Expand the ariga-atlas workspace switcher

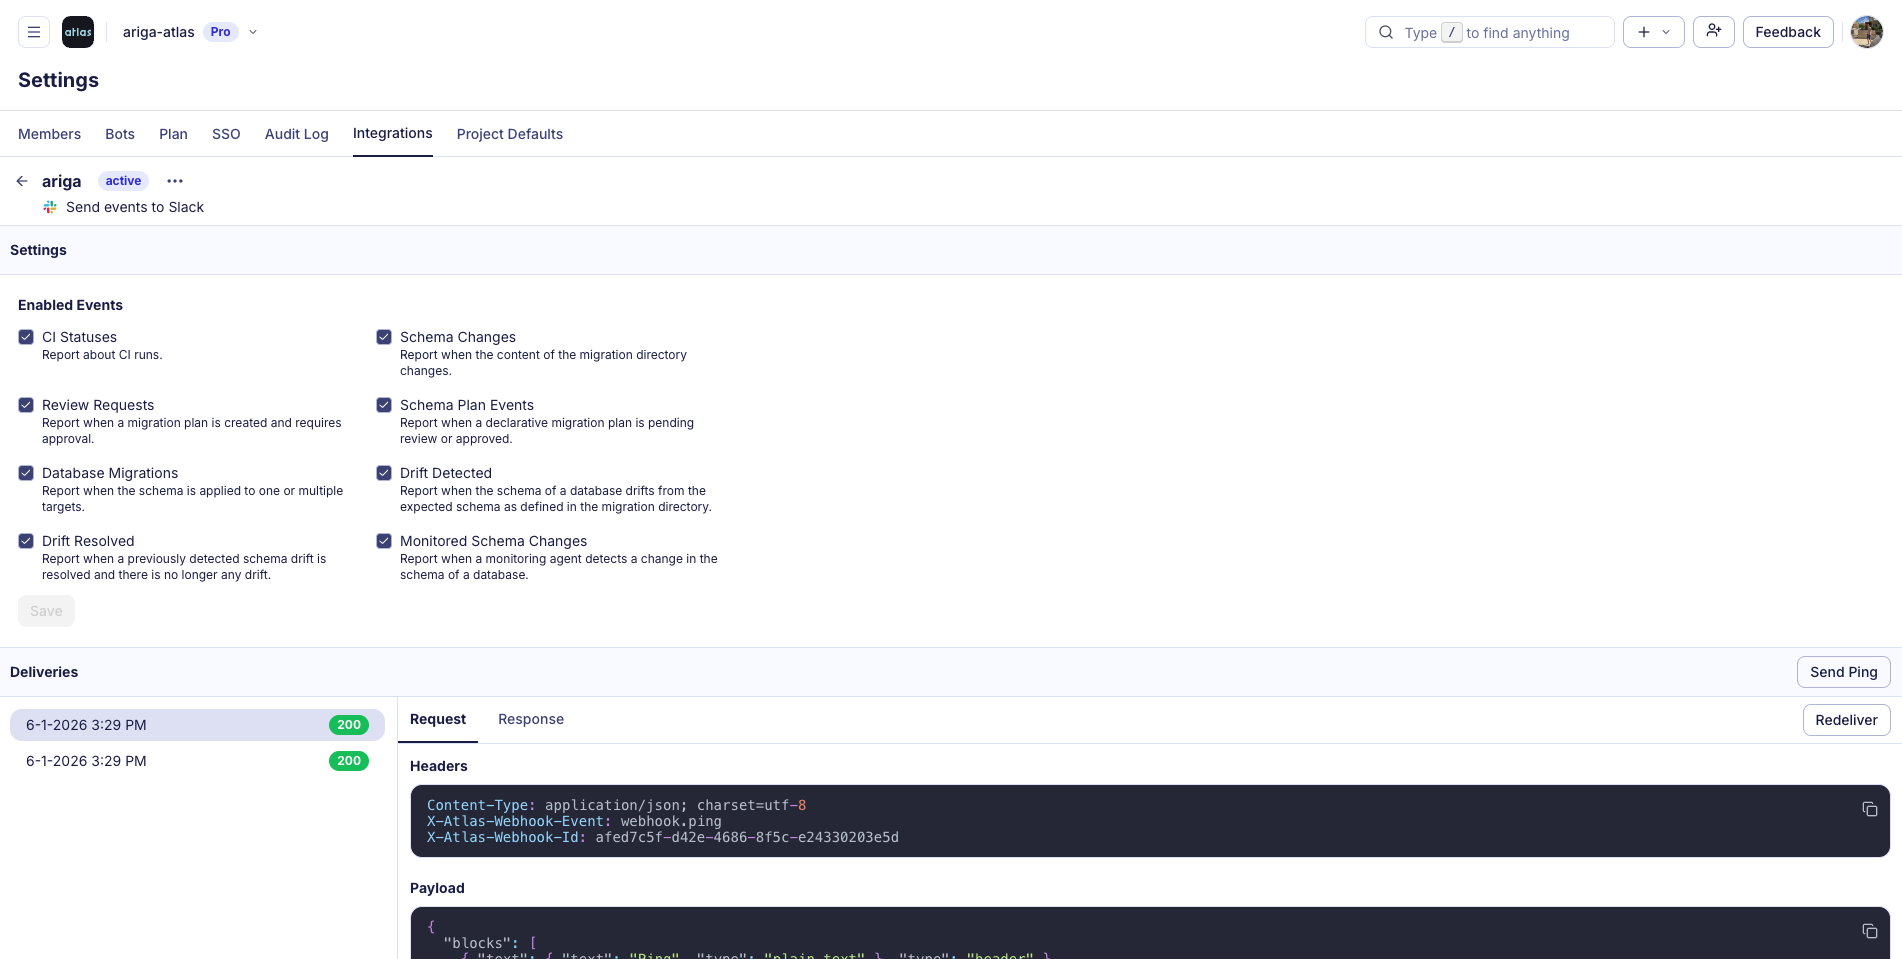(x=253, y=31)
